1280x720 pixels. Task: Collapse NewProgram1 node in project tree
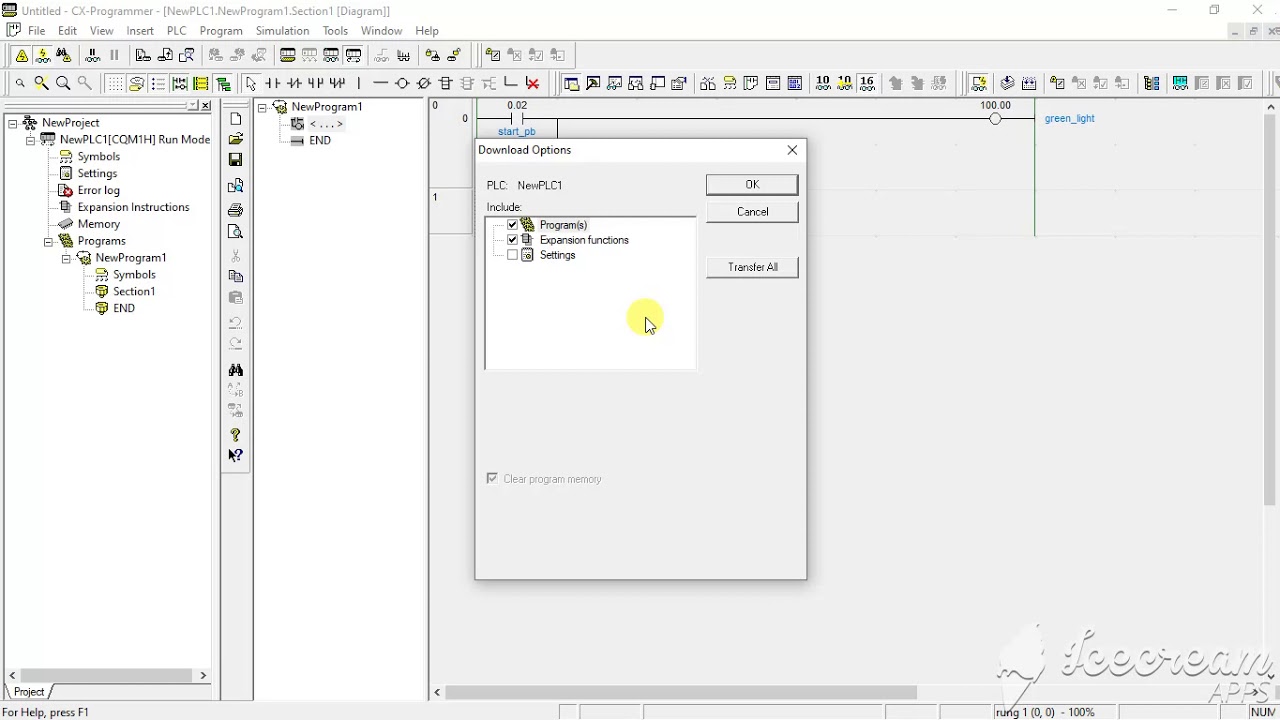coord(66,258)
